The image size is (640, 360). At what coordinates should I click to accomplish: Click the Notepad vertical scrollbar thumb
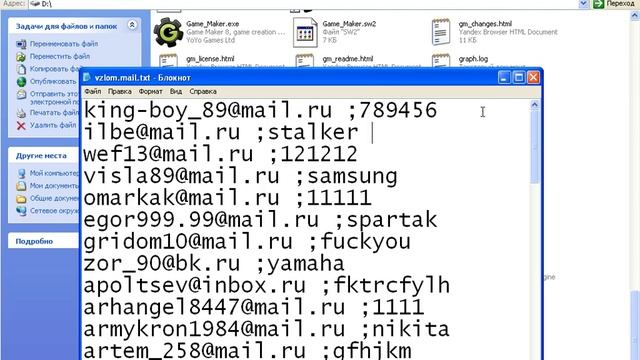click(534, 147)
